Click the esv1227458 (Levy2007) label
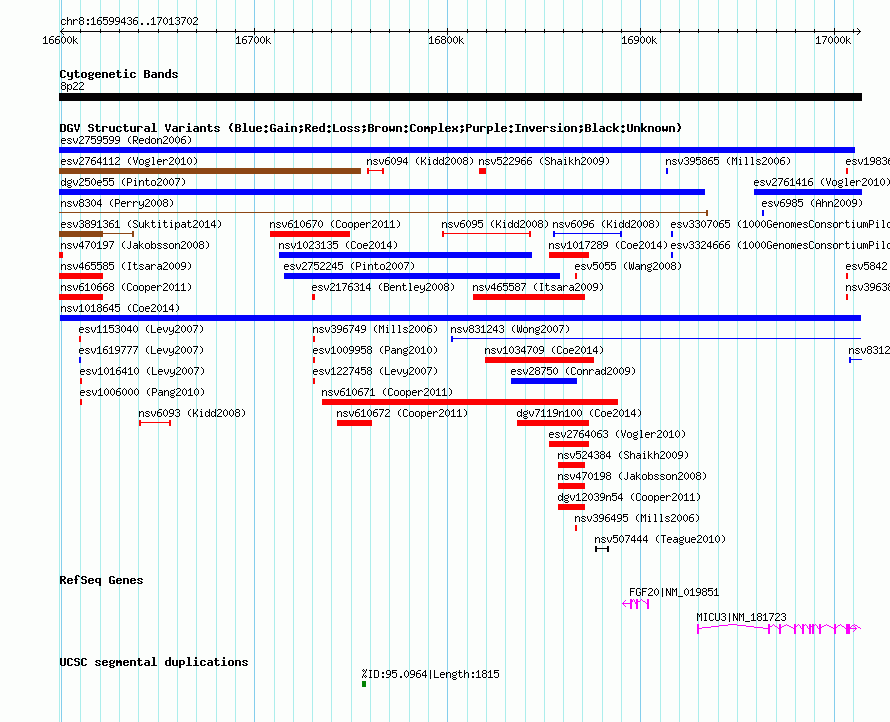The width and height of the screenshot is (890, 722). click(x=375, y=371)
